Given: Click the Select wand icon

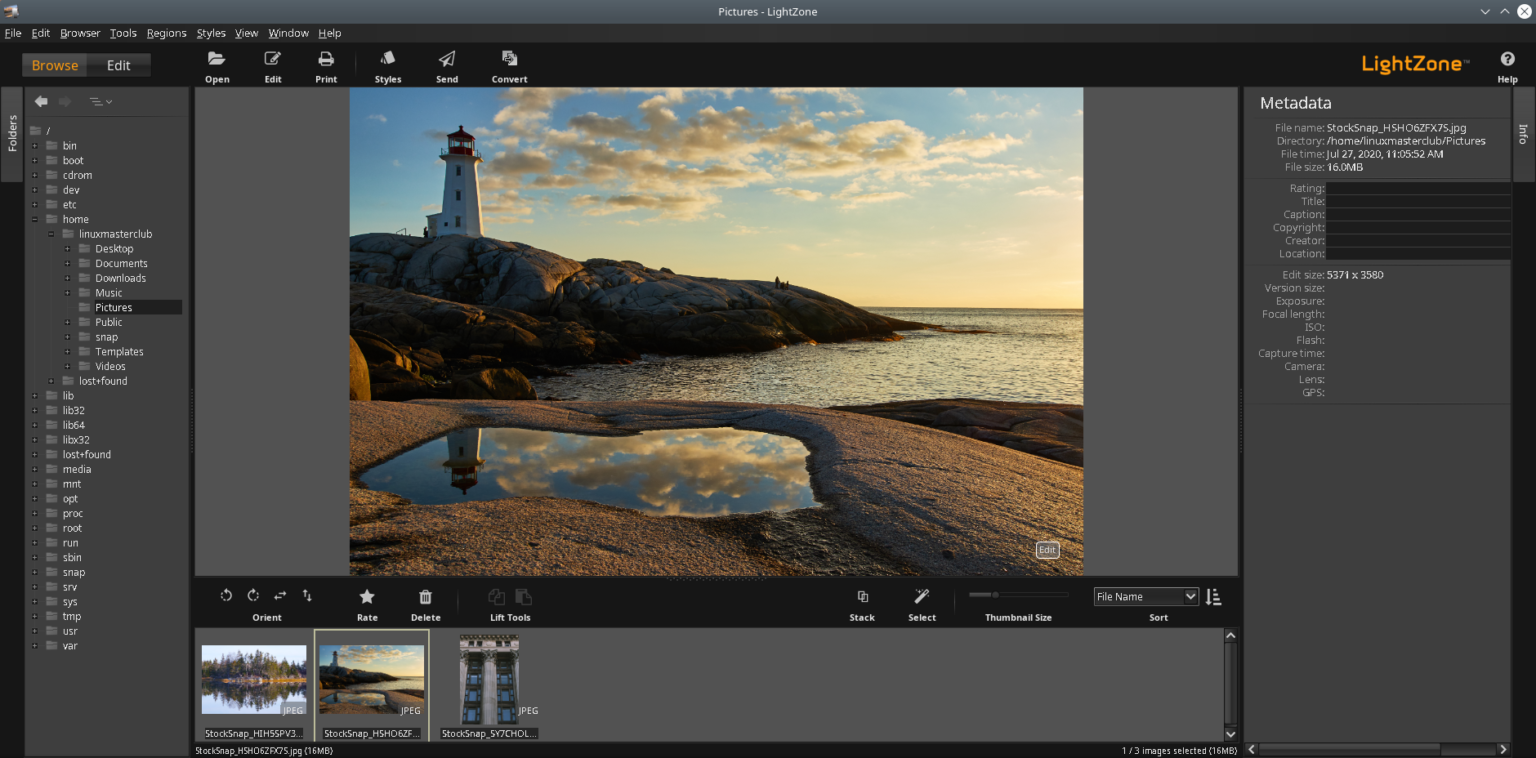Looking at the screenshot, I should pos(922,596).
